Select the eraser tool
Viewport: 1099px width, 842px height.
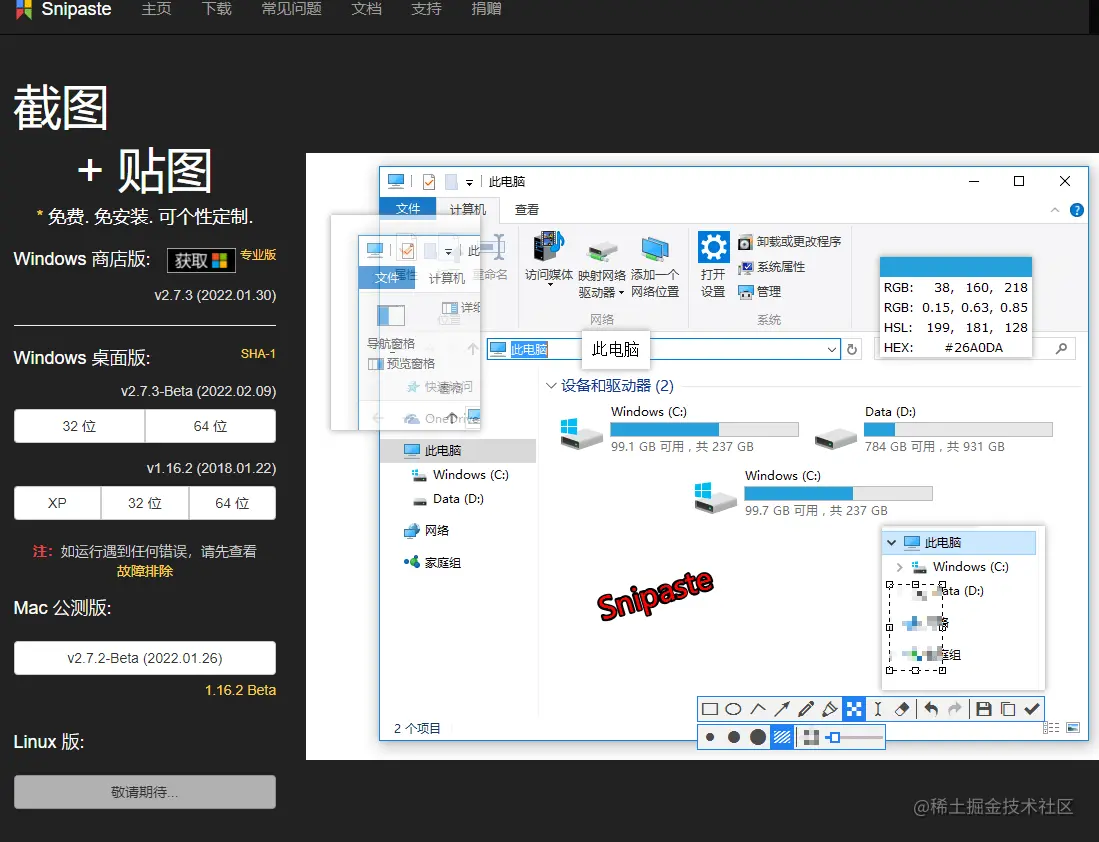[902, 709]
